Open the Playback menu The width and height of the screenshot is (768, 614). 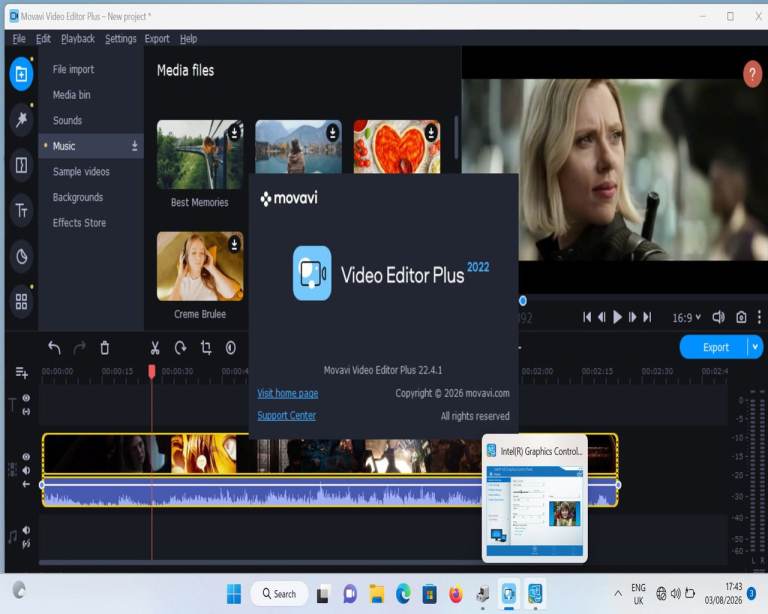78,39
